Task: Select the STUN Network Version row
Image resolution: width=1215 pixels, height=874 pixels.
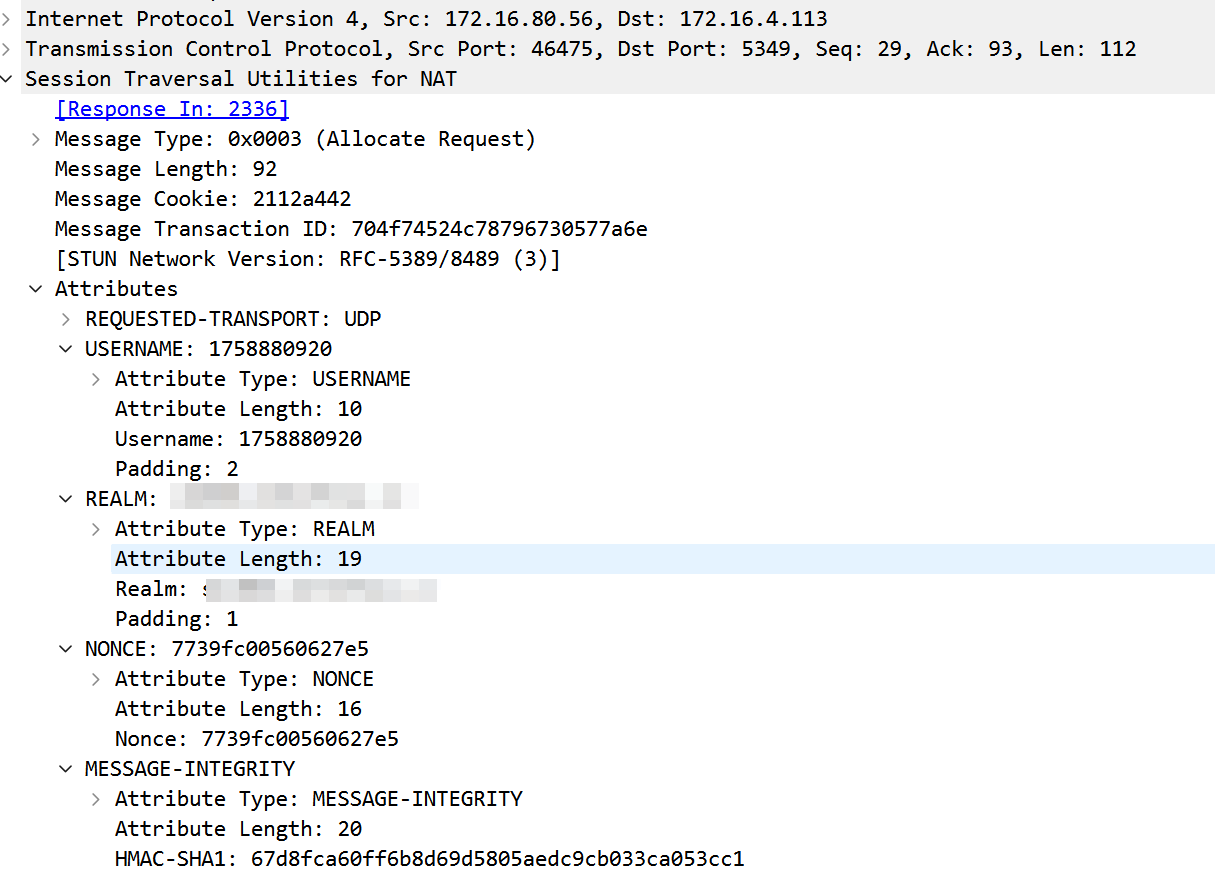Action: click(x=307, y=259)
